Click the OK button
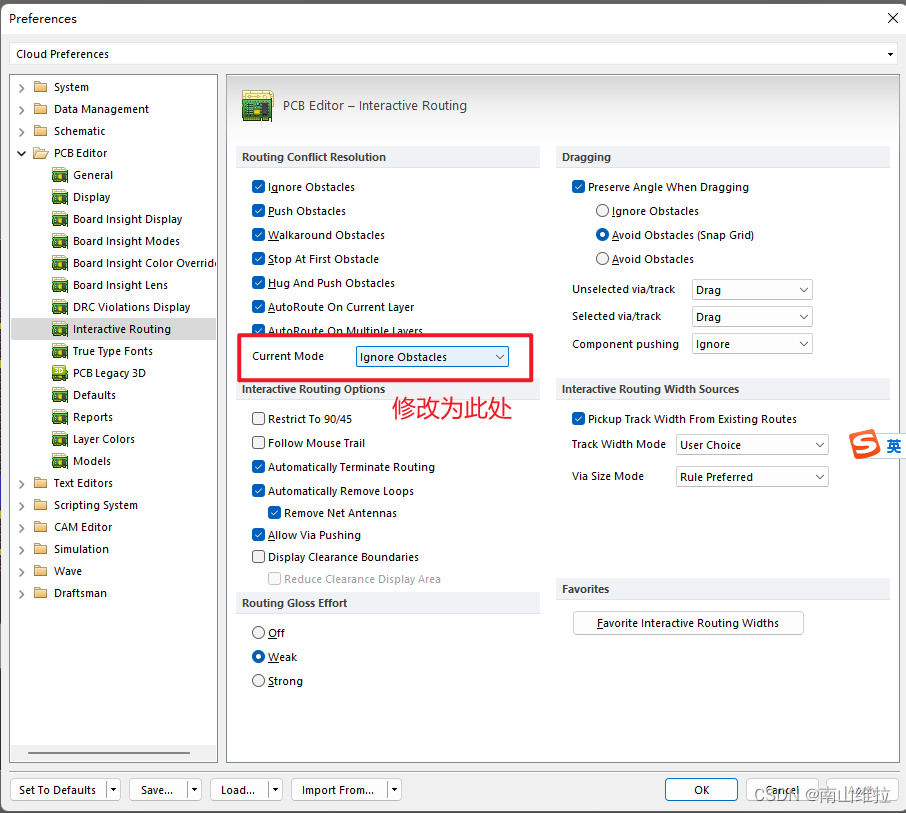 tap(701, 789)
